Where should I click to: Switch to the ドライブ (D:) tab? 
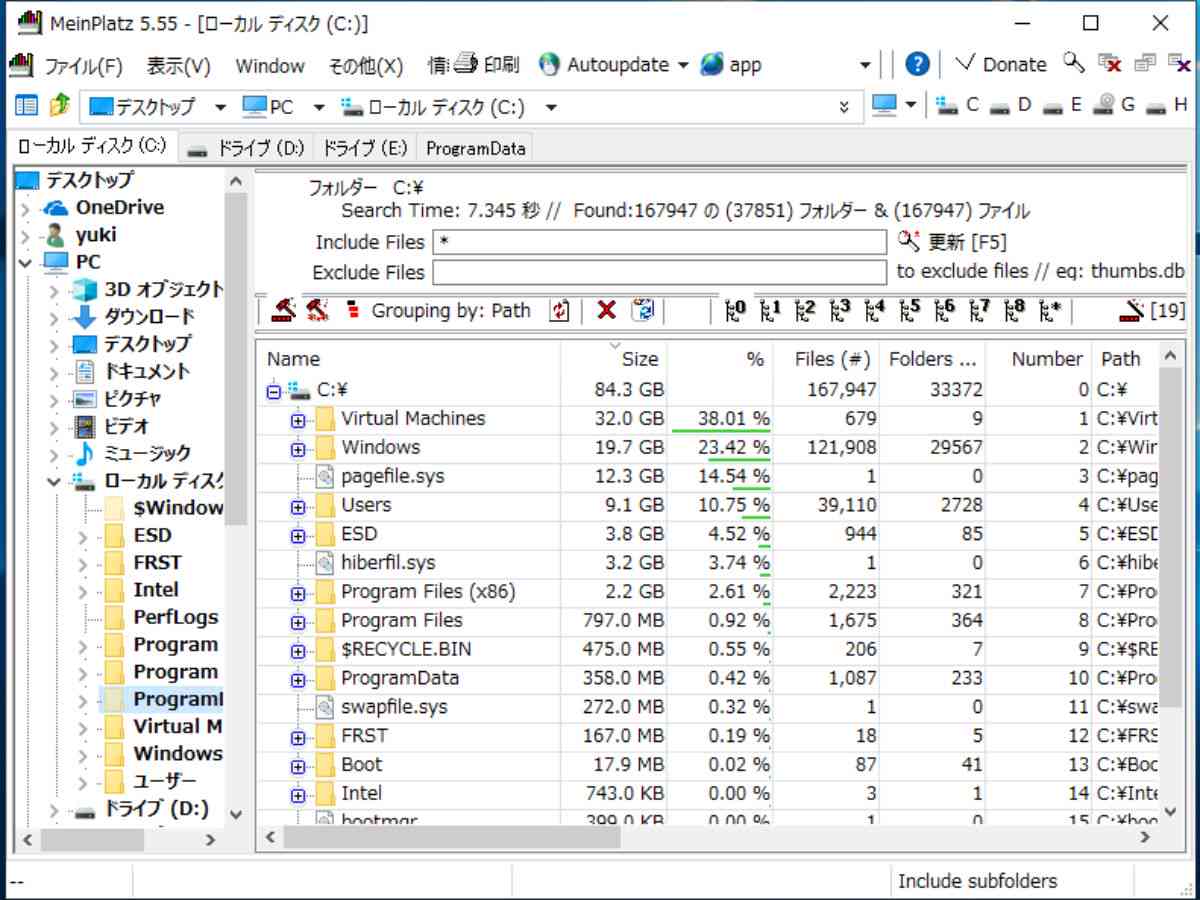[x=246, y=148]
